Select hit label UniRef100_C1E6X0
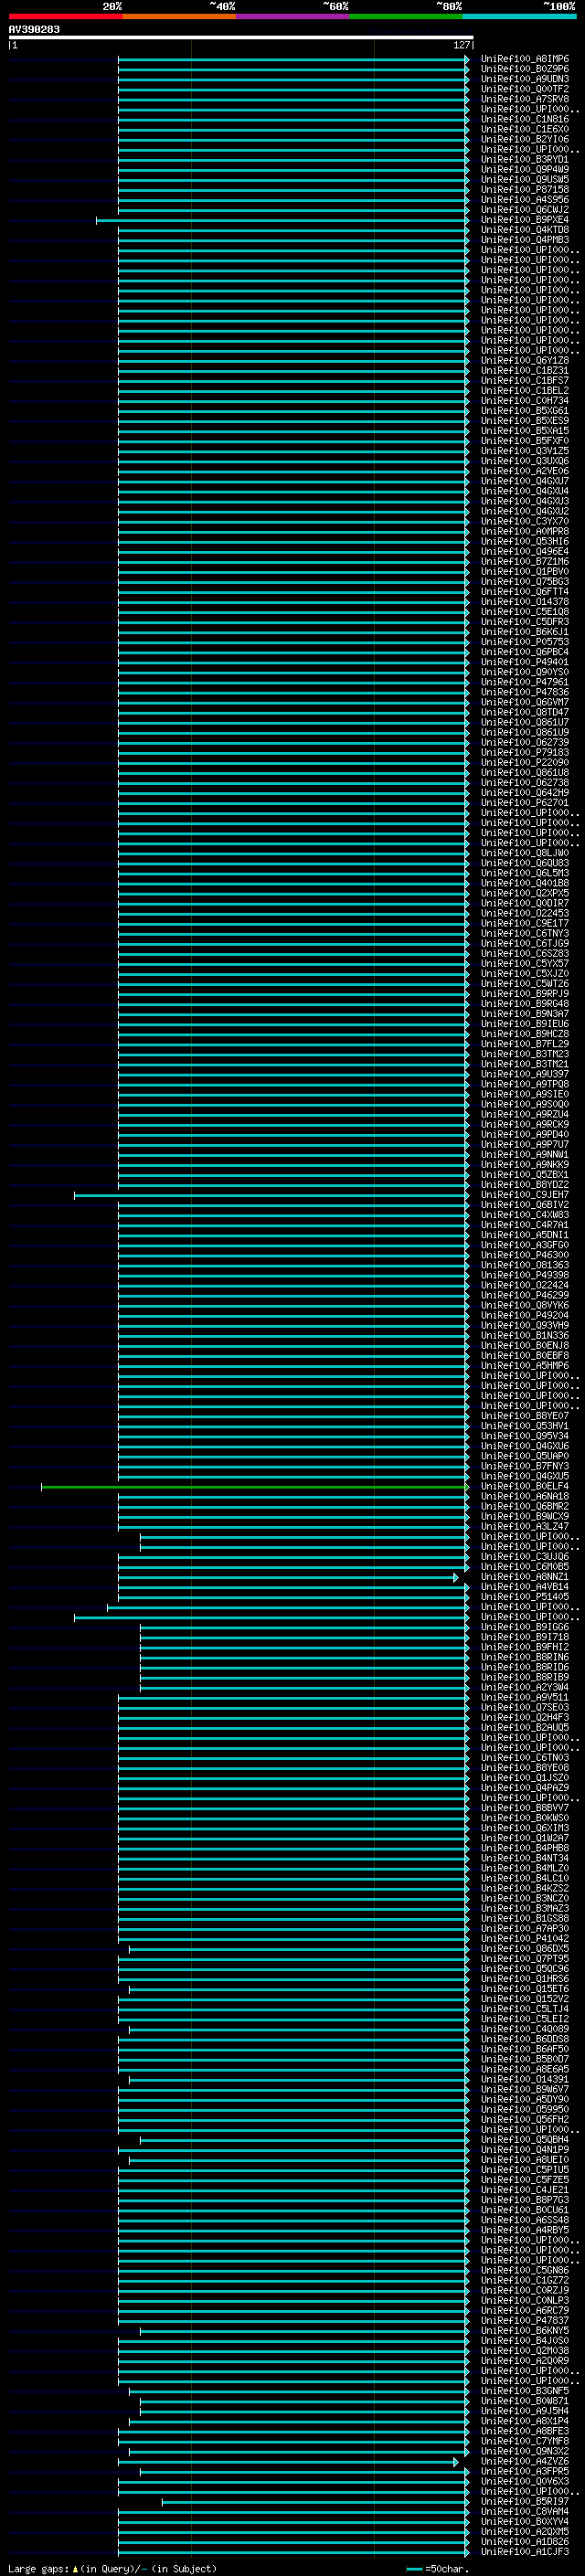Screen dimensions: 585x2576 pos(524,129)
